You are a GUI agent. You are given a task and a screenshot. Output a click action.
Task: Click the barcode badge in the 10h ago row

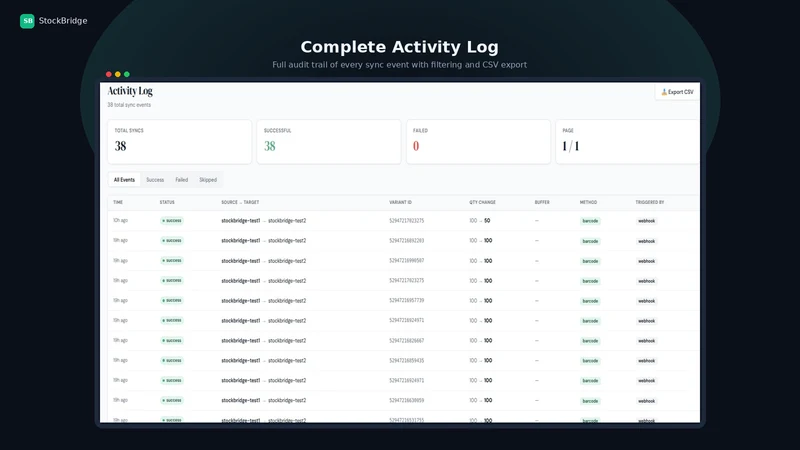click(x=590, y=221)
